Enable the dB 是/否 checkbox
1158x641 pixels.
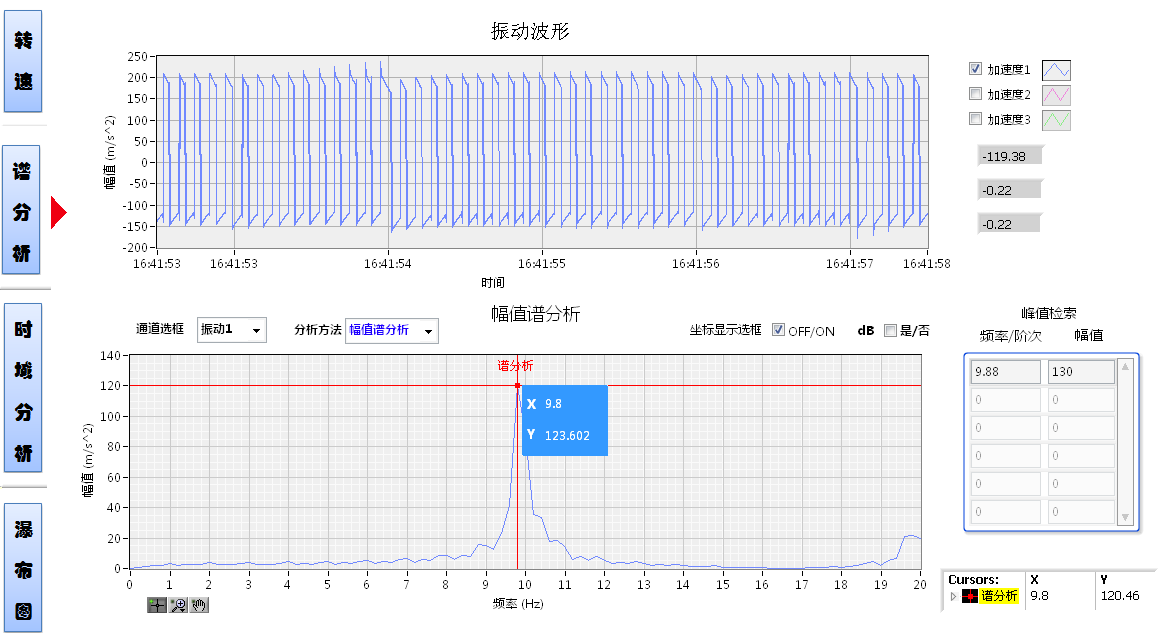890,331
